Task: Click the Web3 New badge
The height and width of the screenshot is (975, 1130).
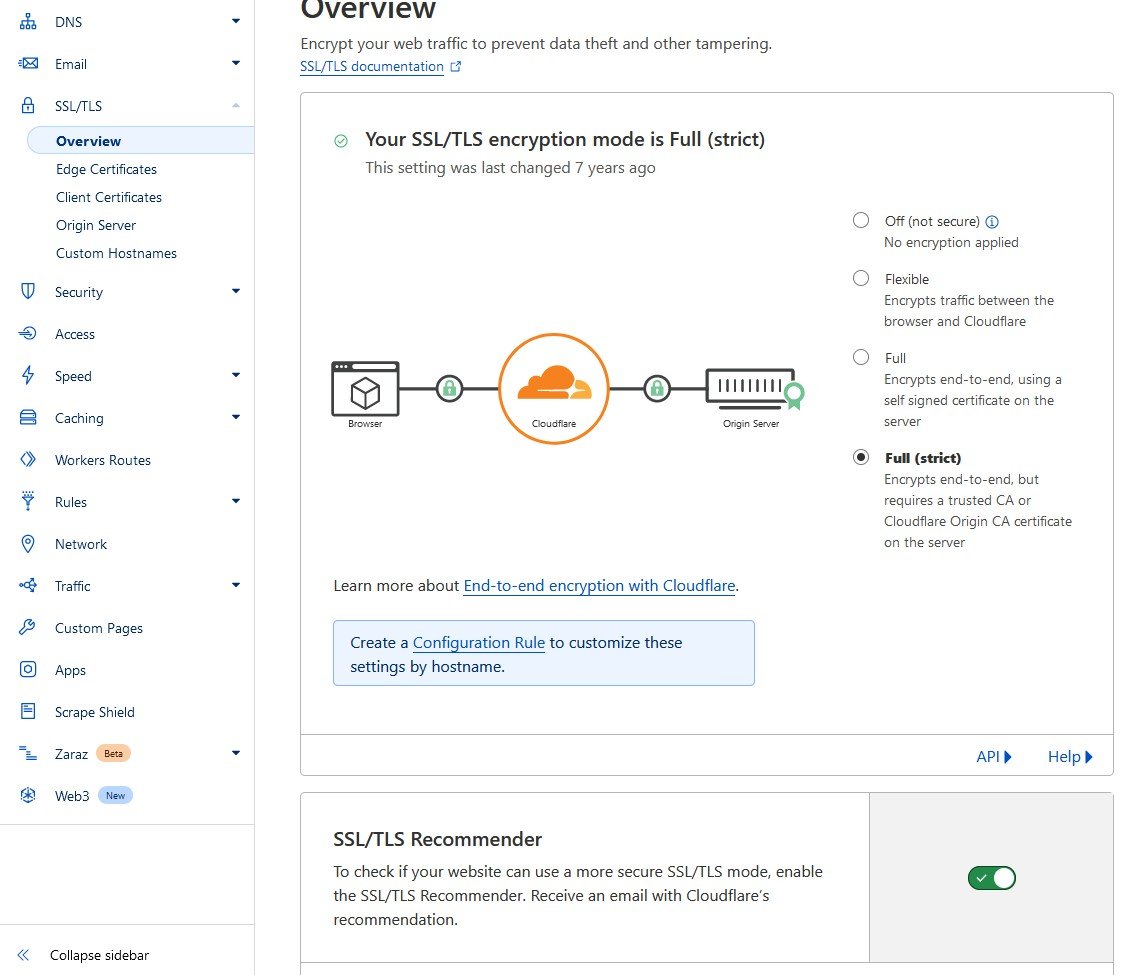Action: [x=115, y=796]
